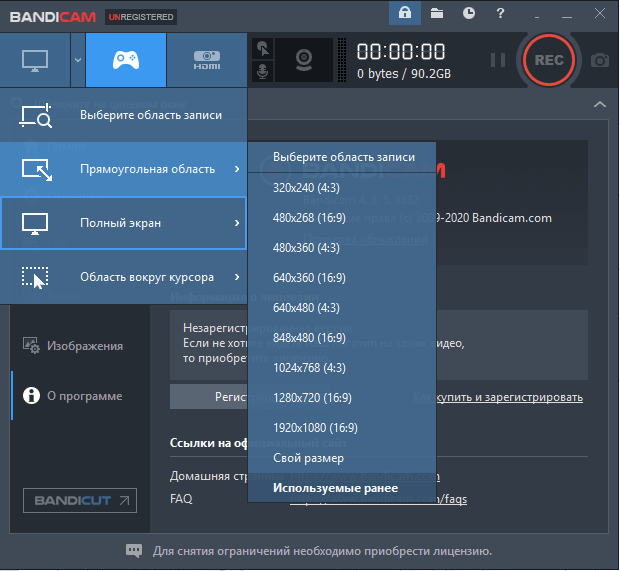620x571 pixels.
Task: Select the 1280x720 (16:9) size
Action: [342, 398]
